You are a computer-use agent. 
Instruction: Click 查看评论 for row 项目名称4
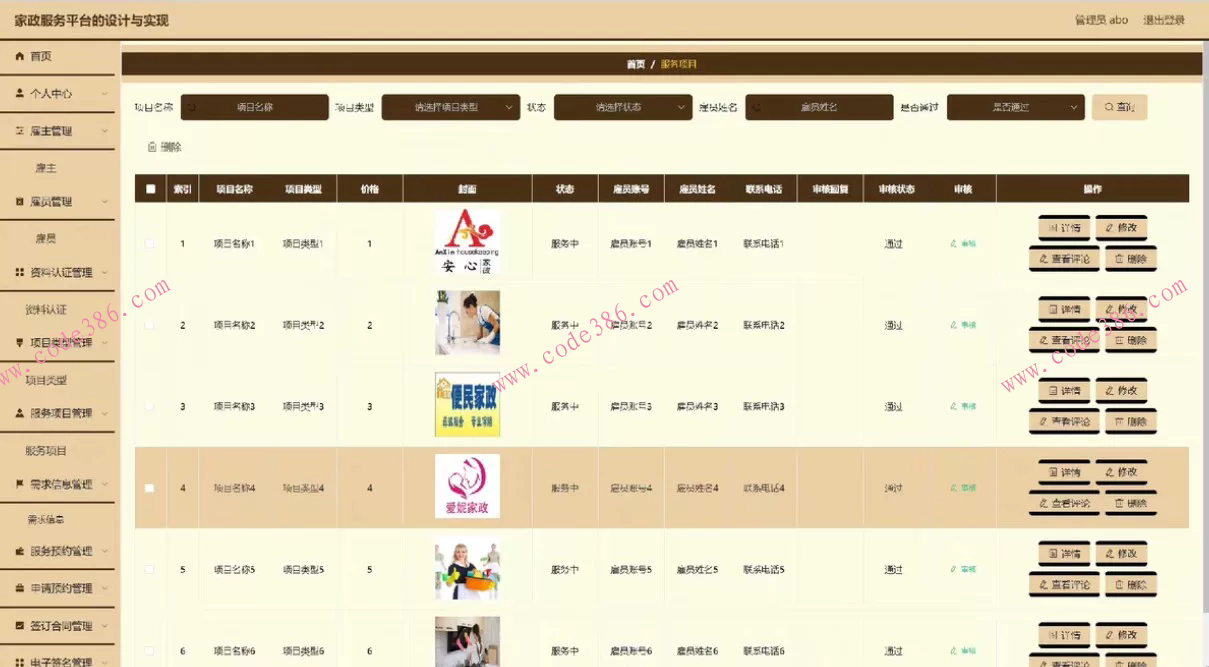(x=1064, y=503)
